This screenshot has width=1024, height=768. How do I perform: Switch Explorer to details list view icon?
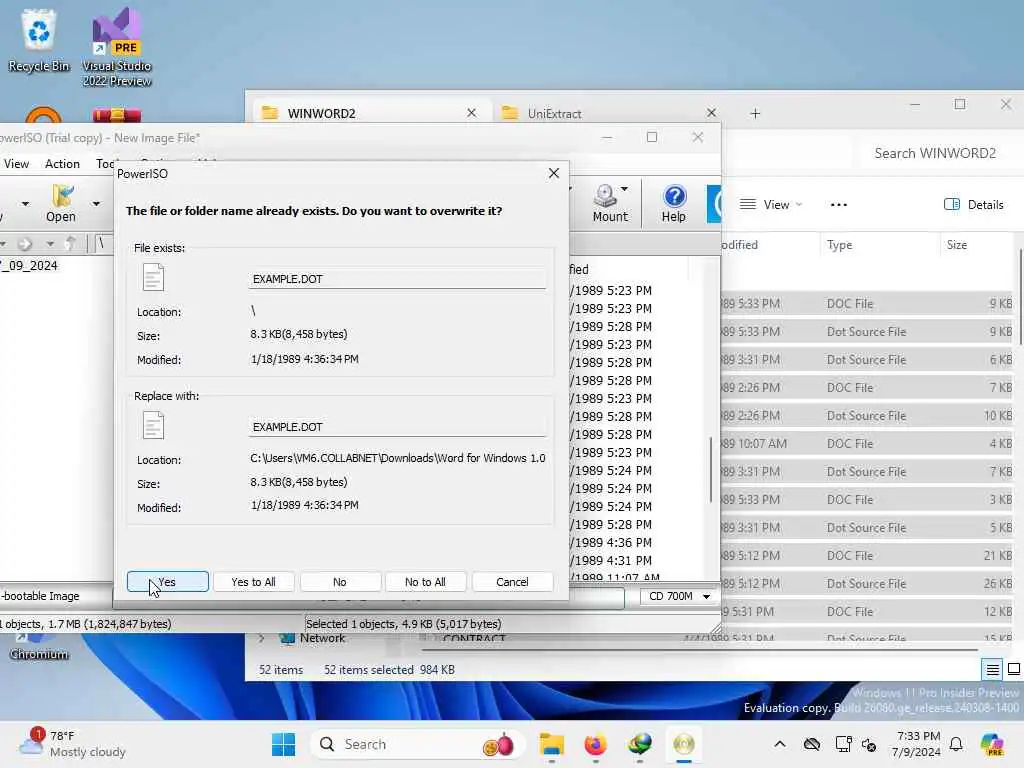click(x=993, y=669)
